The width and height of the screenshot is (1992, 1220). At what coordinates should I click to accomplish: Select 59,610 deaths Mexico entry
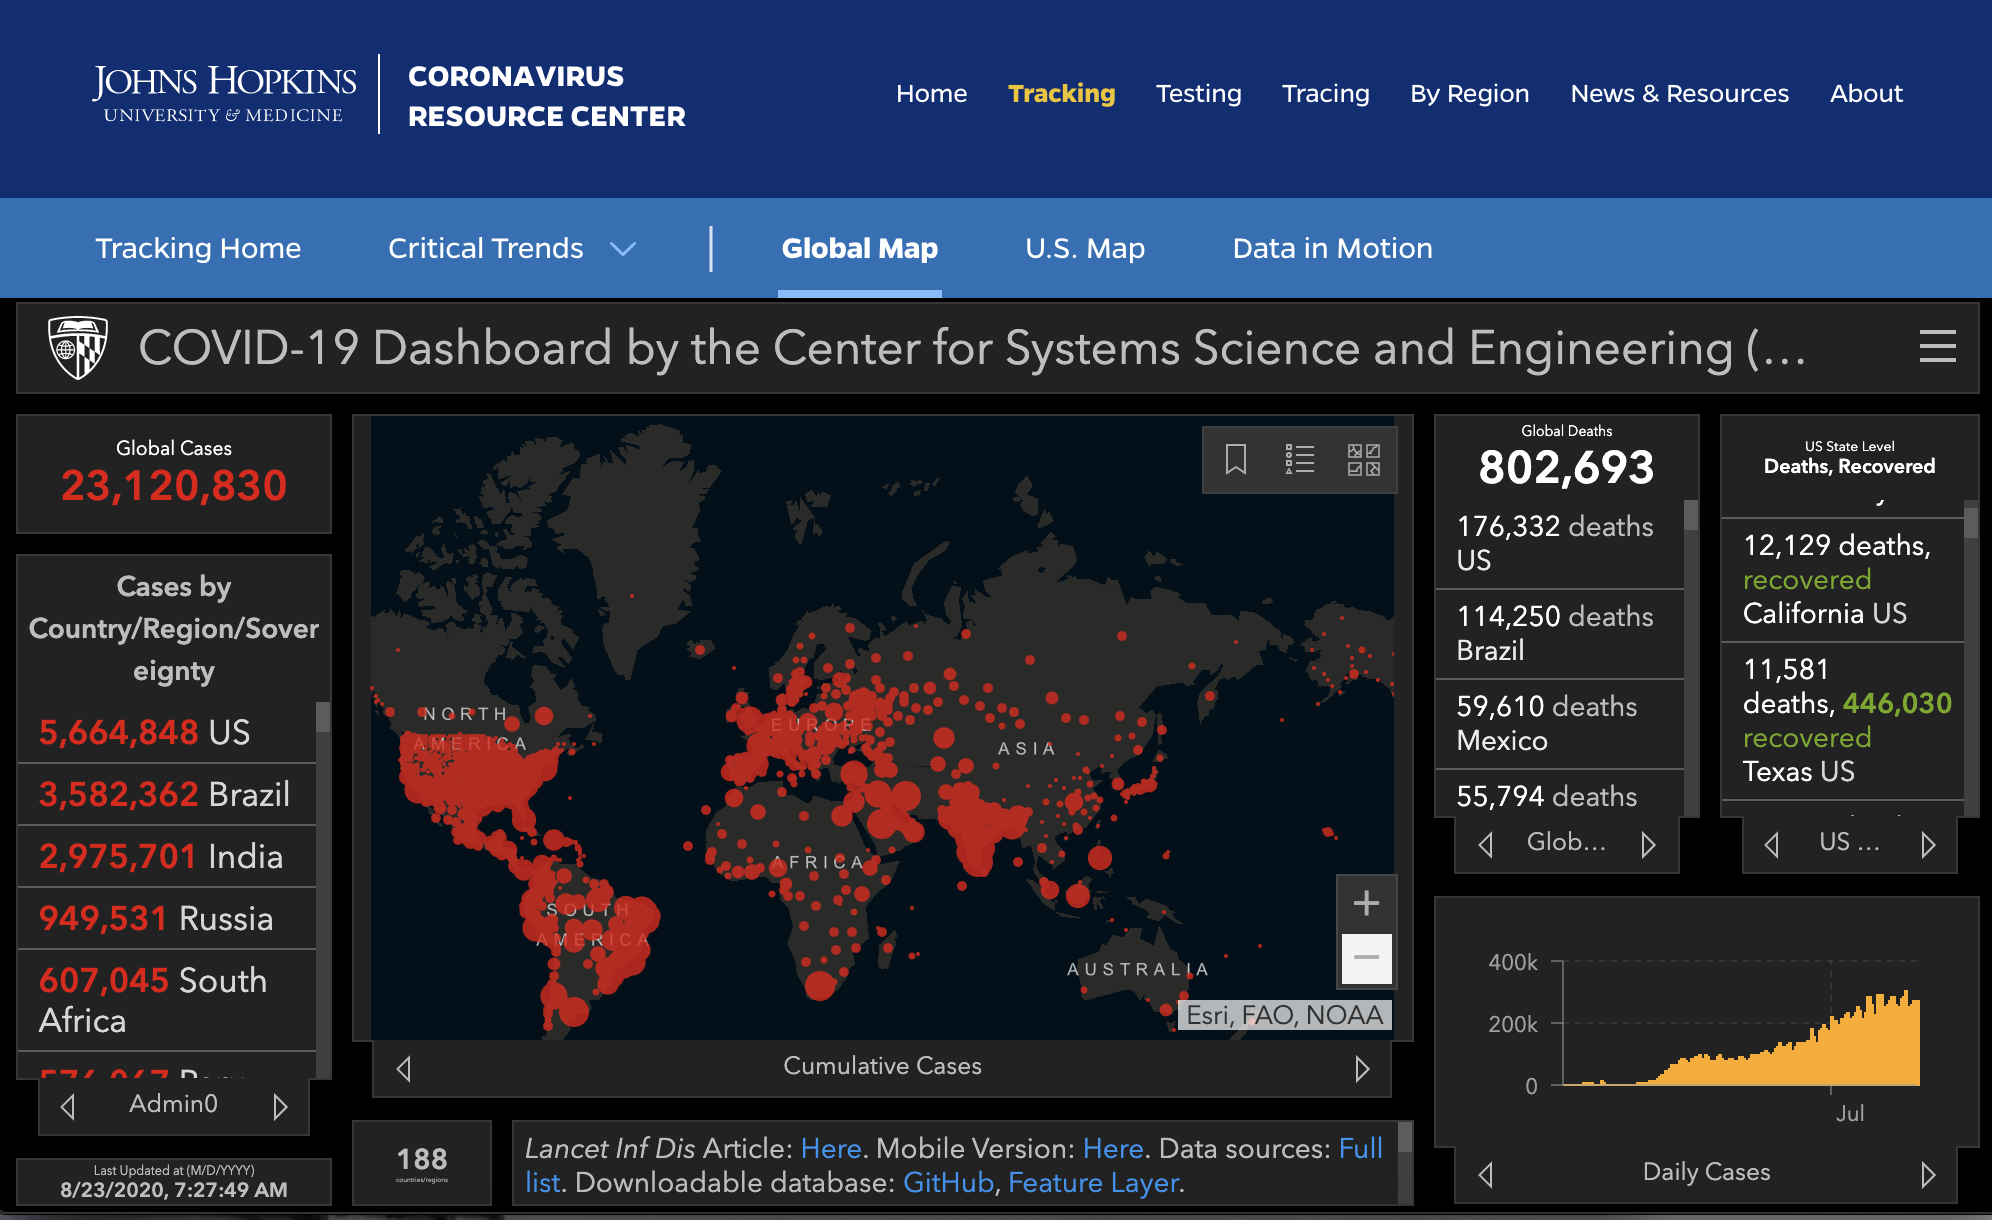pos(1559,723)
